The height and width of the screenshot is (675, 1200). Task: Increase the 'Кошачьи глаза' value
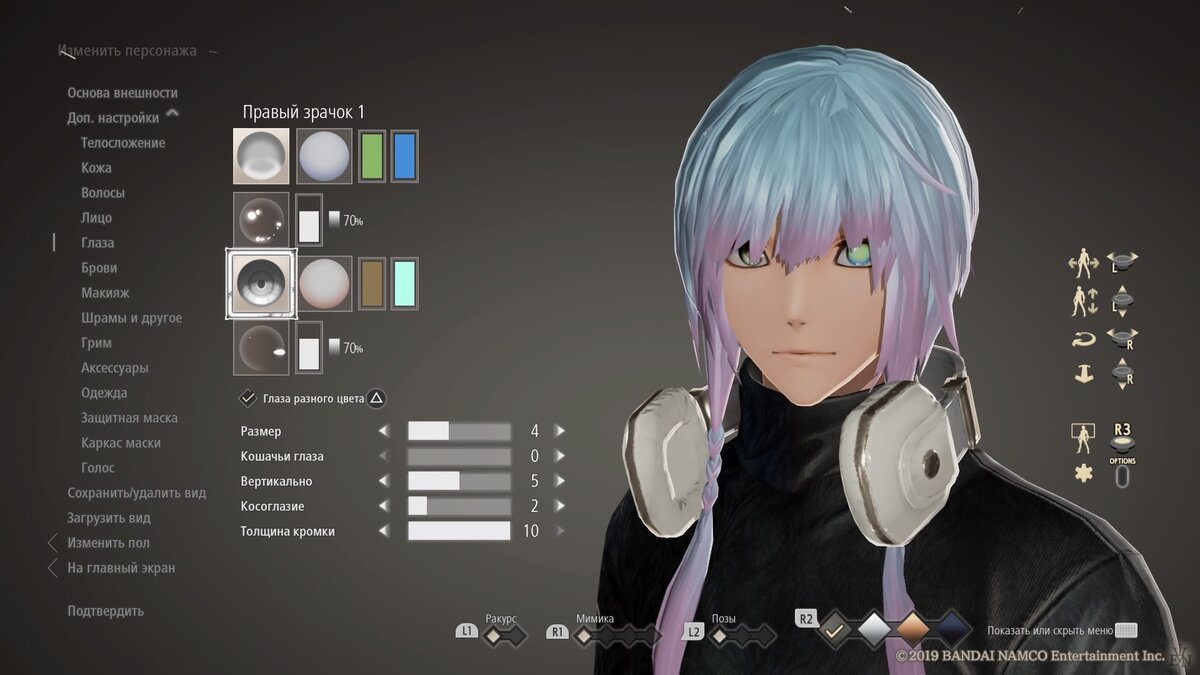560,456
